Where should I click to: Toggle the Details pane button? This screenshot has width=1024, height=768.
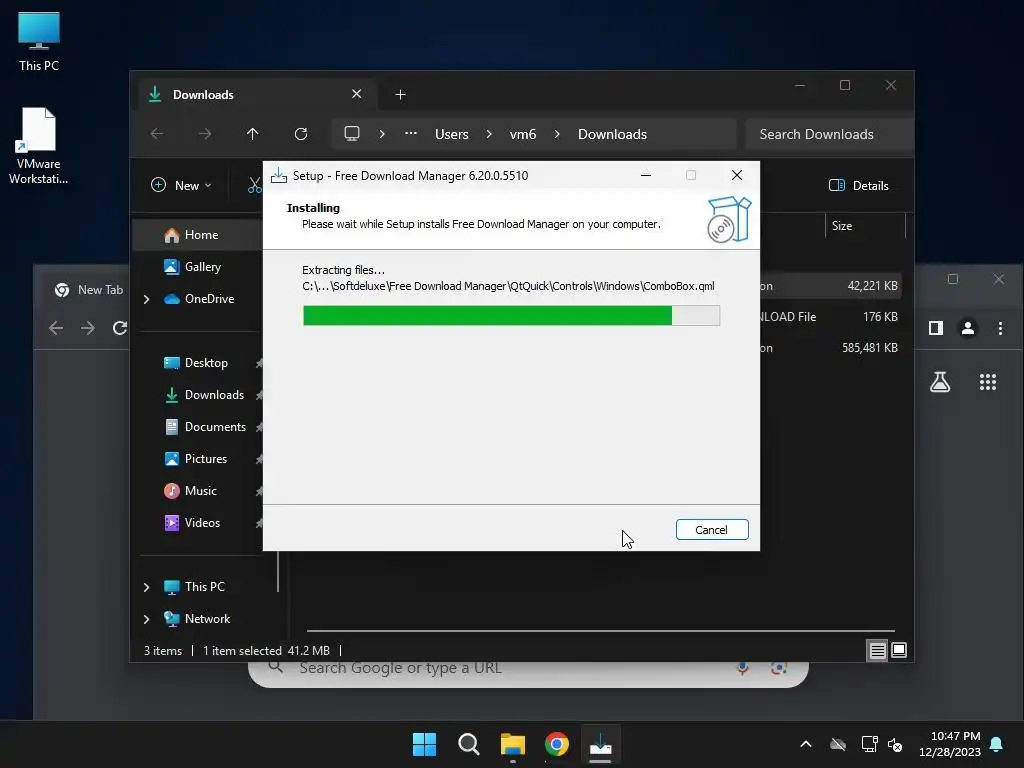pos(859,185)
